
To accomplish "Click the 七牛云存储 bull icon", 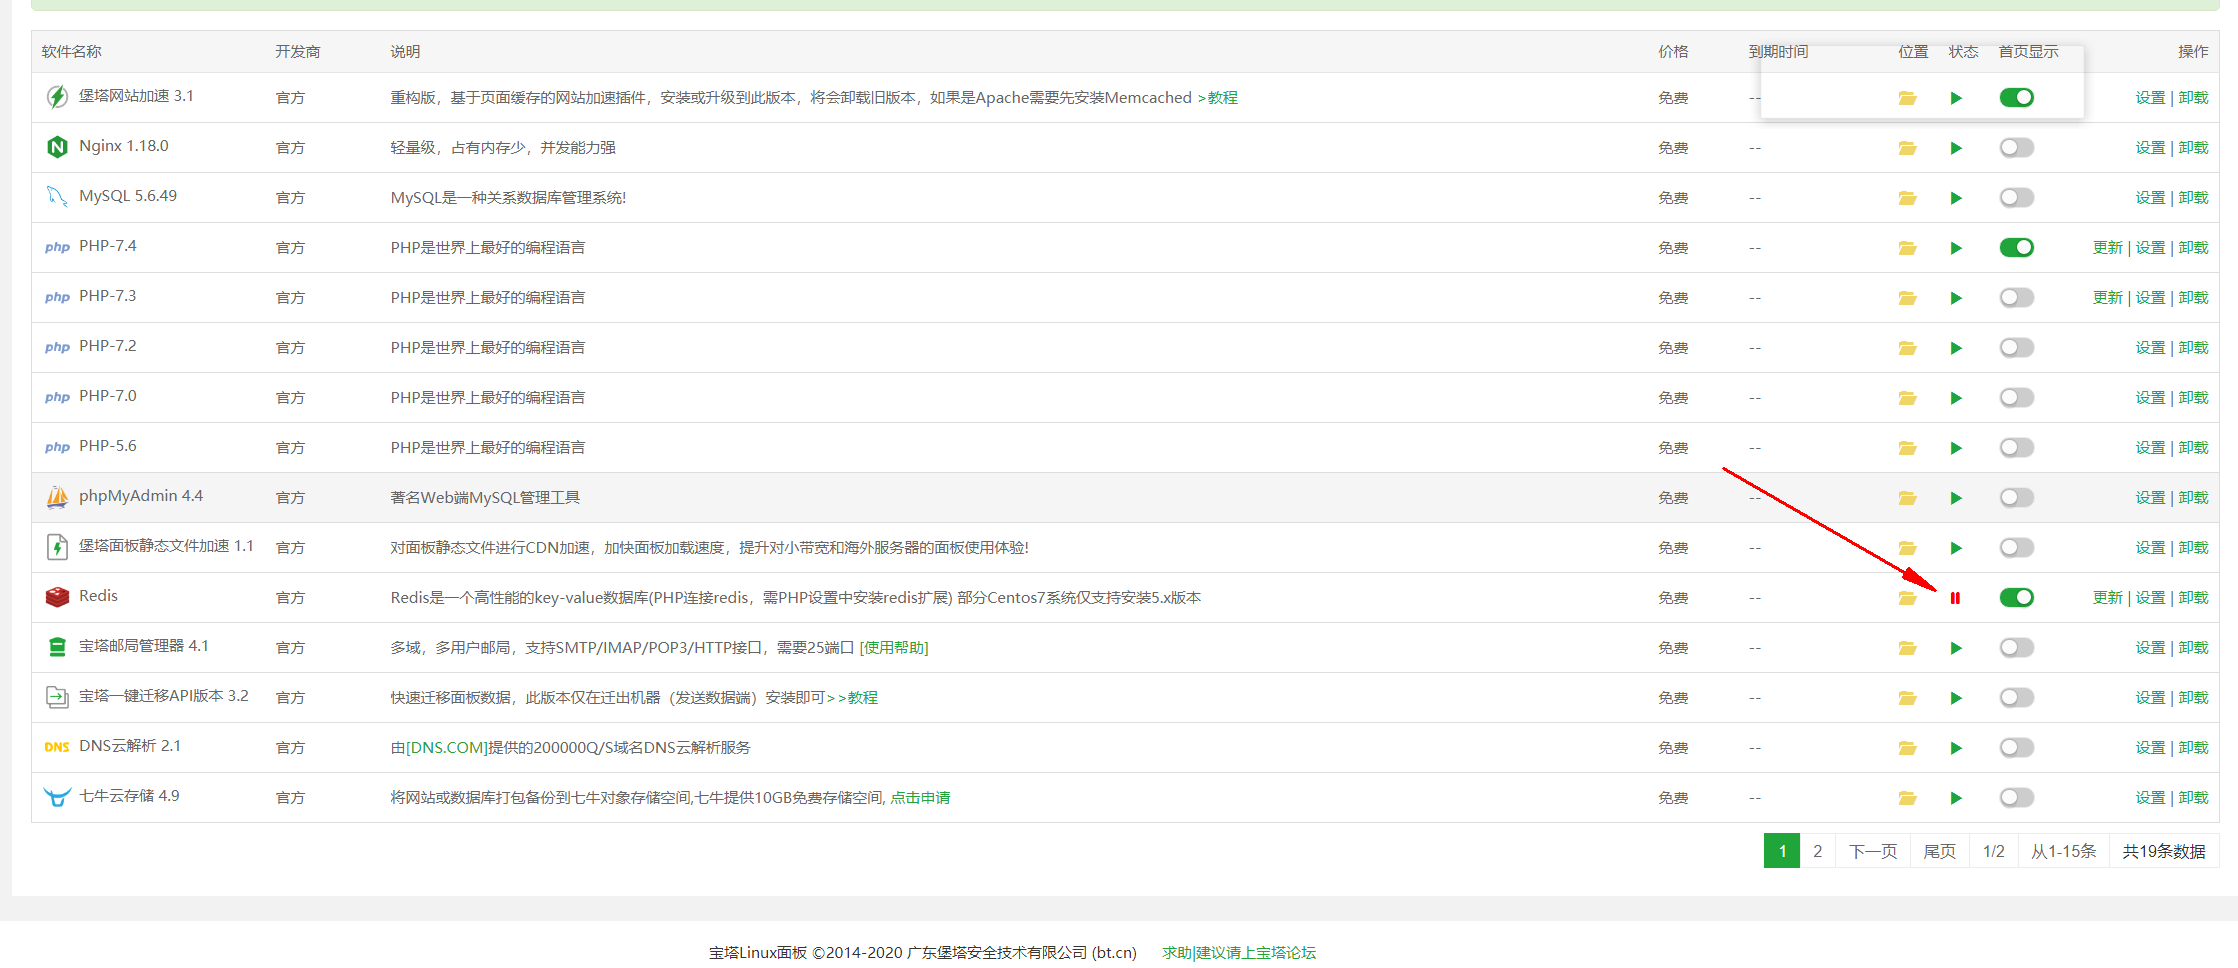I will (x=57, y=797).
